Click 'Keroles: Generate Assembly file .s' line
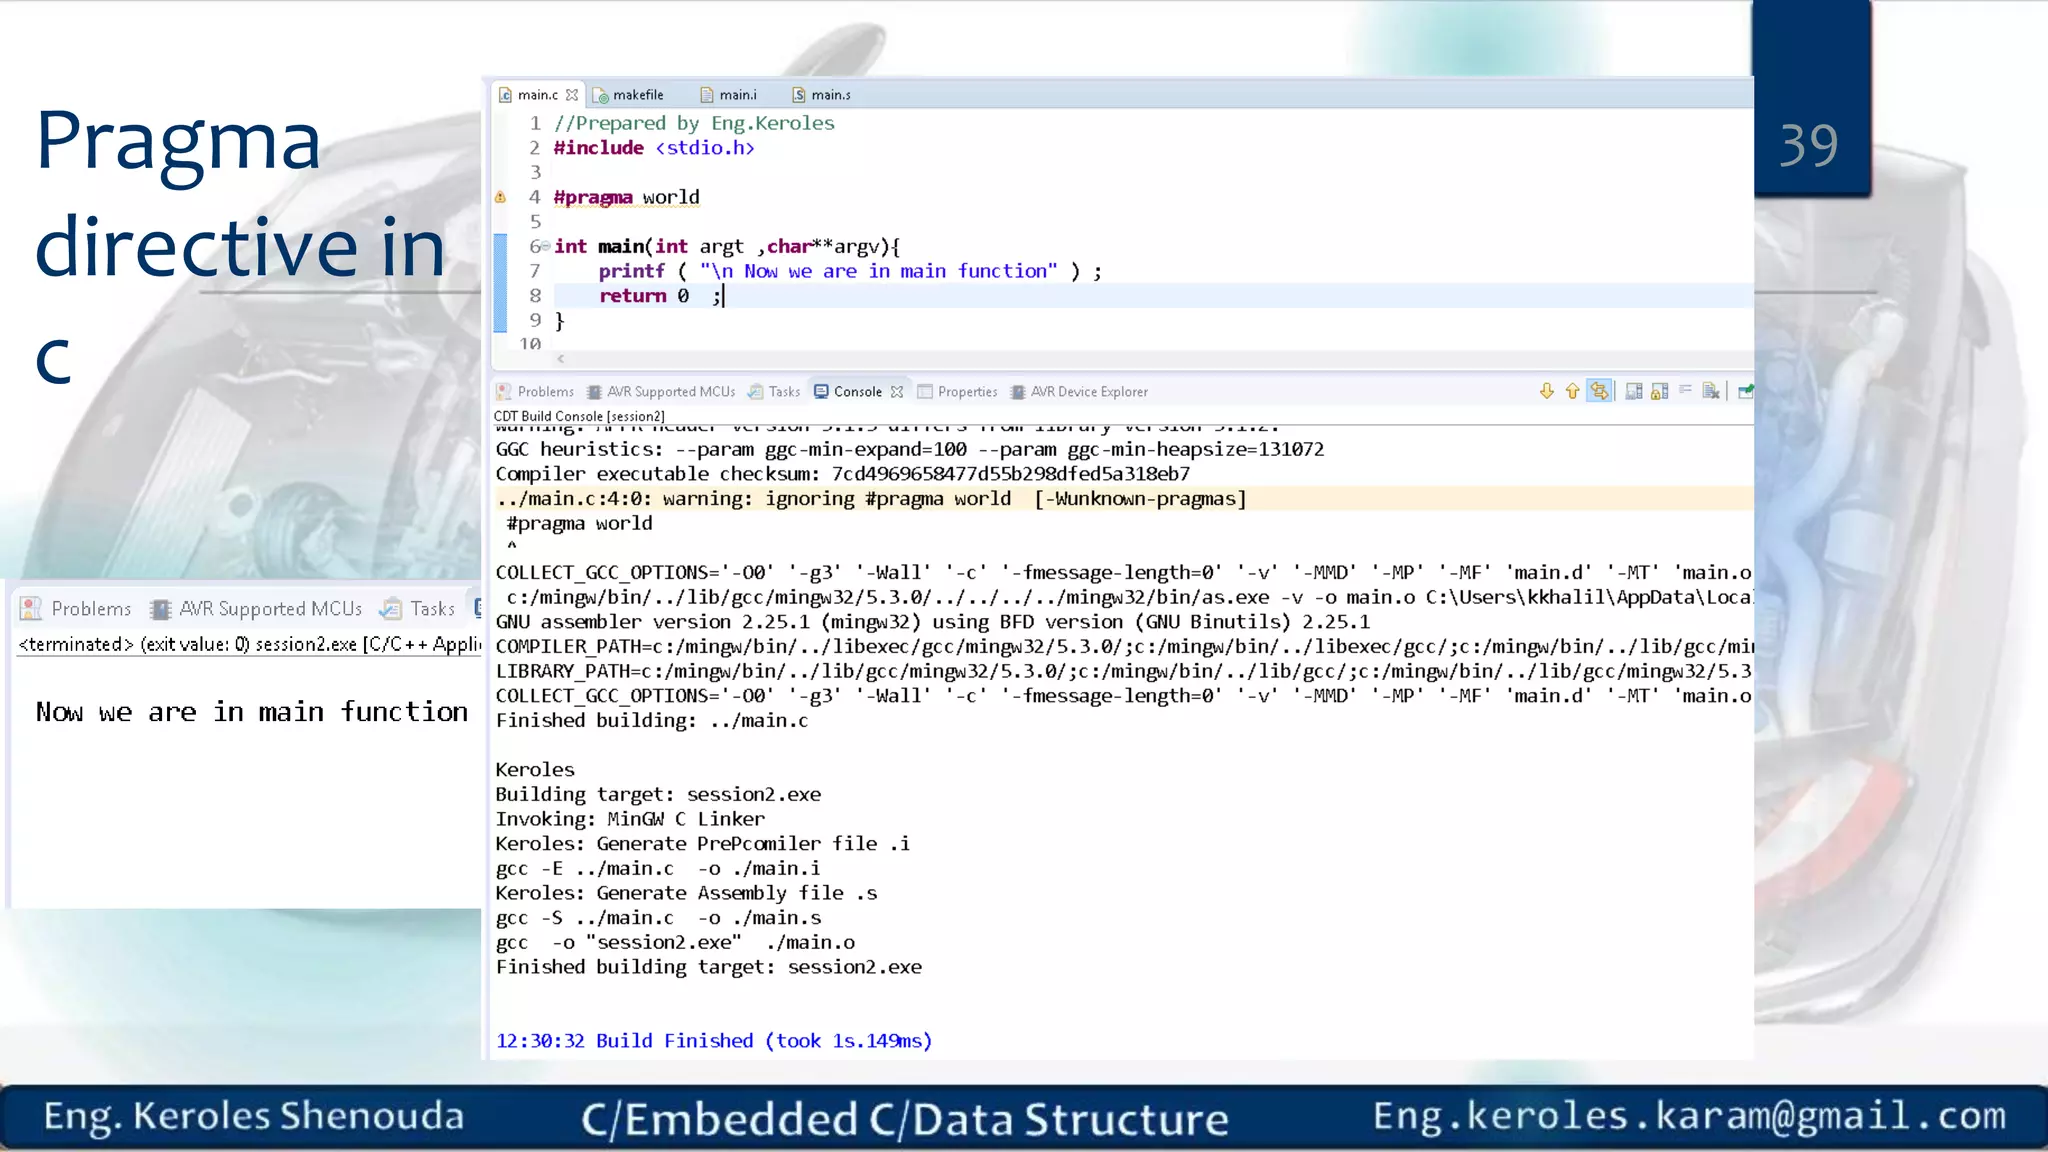Viewport: 2048px width, 1152px height. click(686, 893)
